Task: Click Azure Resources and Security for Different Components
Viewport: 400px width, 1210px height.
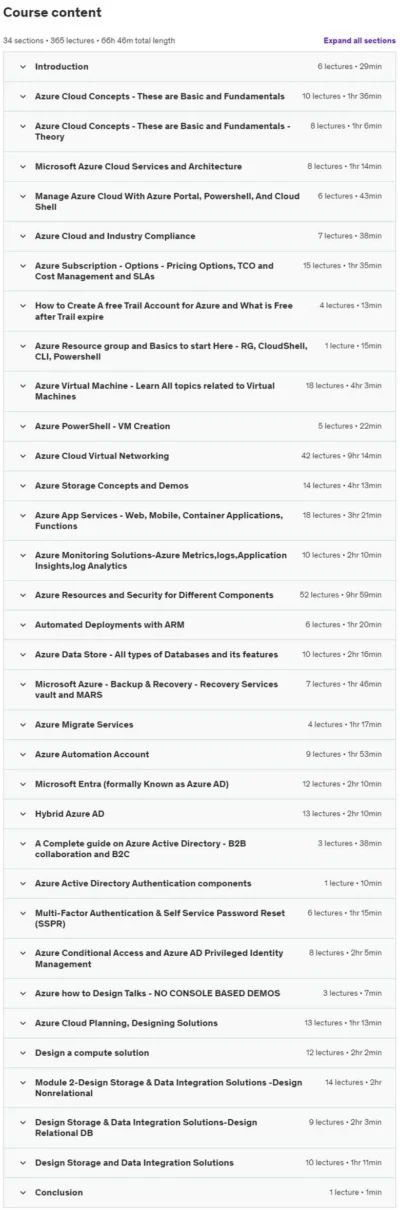Action: point(154,595)
